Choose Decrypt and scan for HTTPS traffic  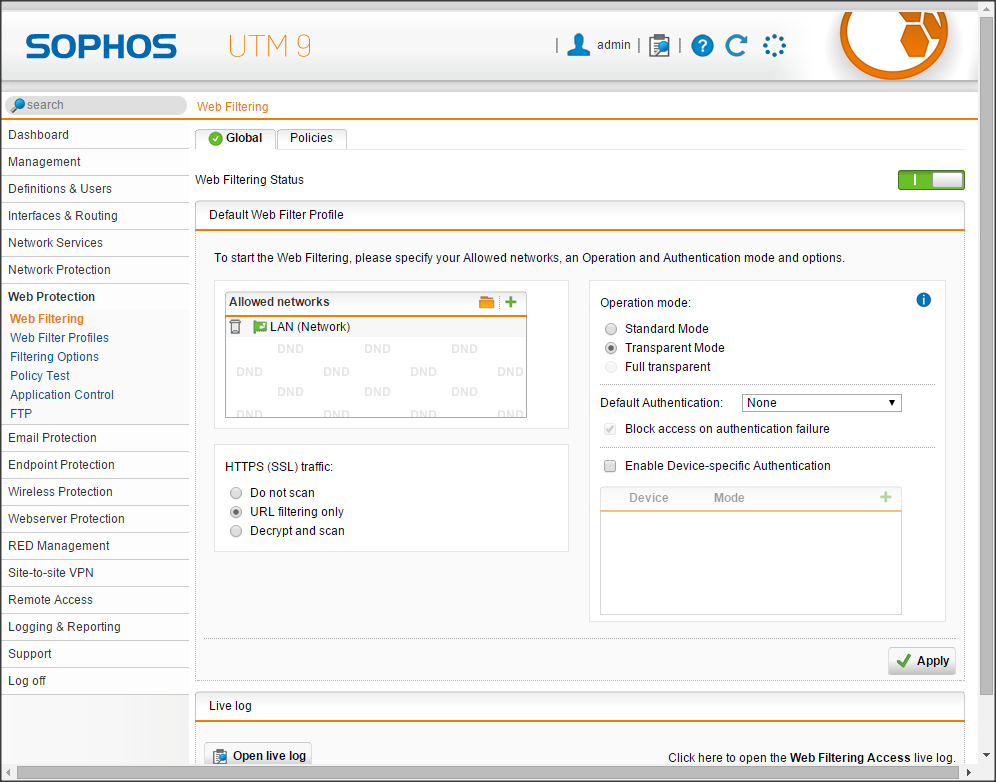coord(236,531)
